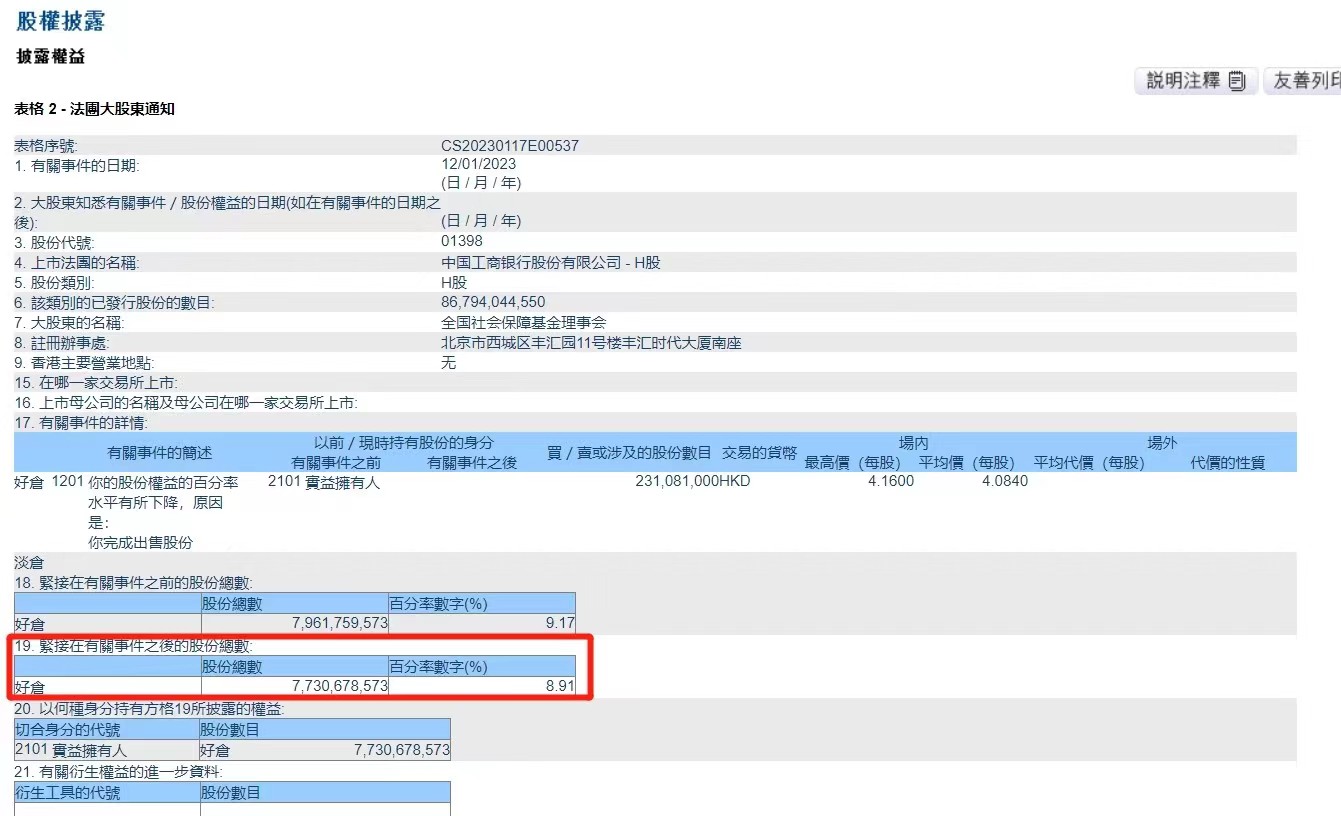Viewport: 1341px width, 816px height.
Task: Click the registered office address text
Action: [591, 342]
